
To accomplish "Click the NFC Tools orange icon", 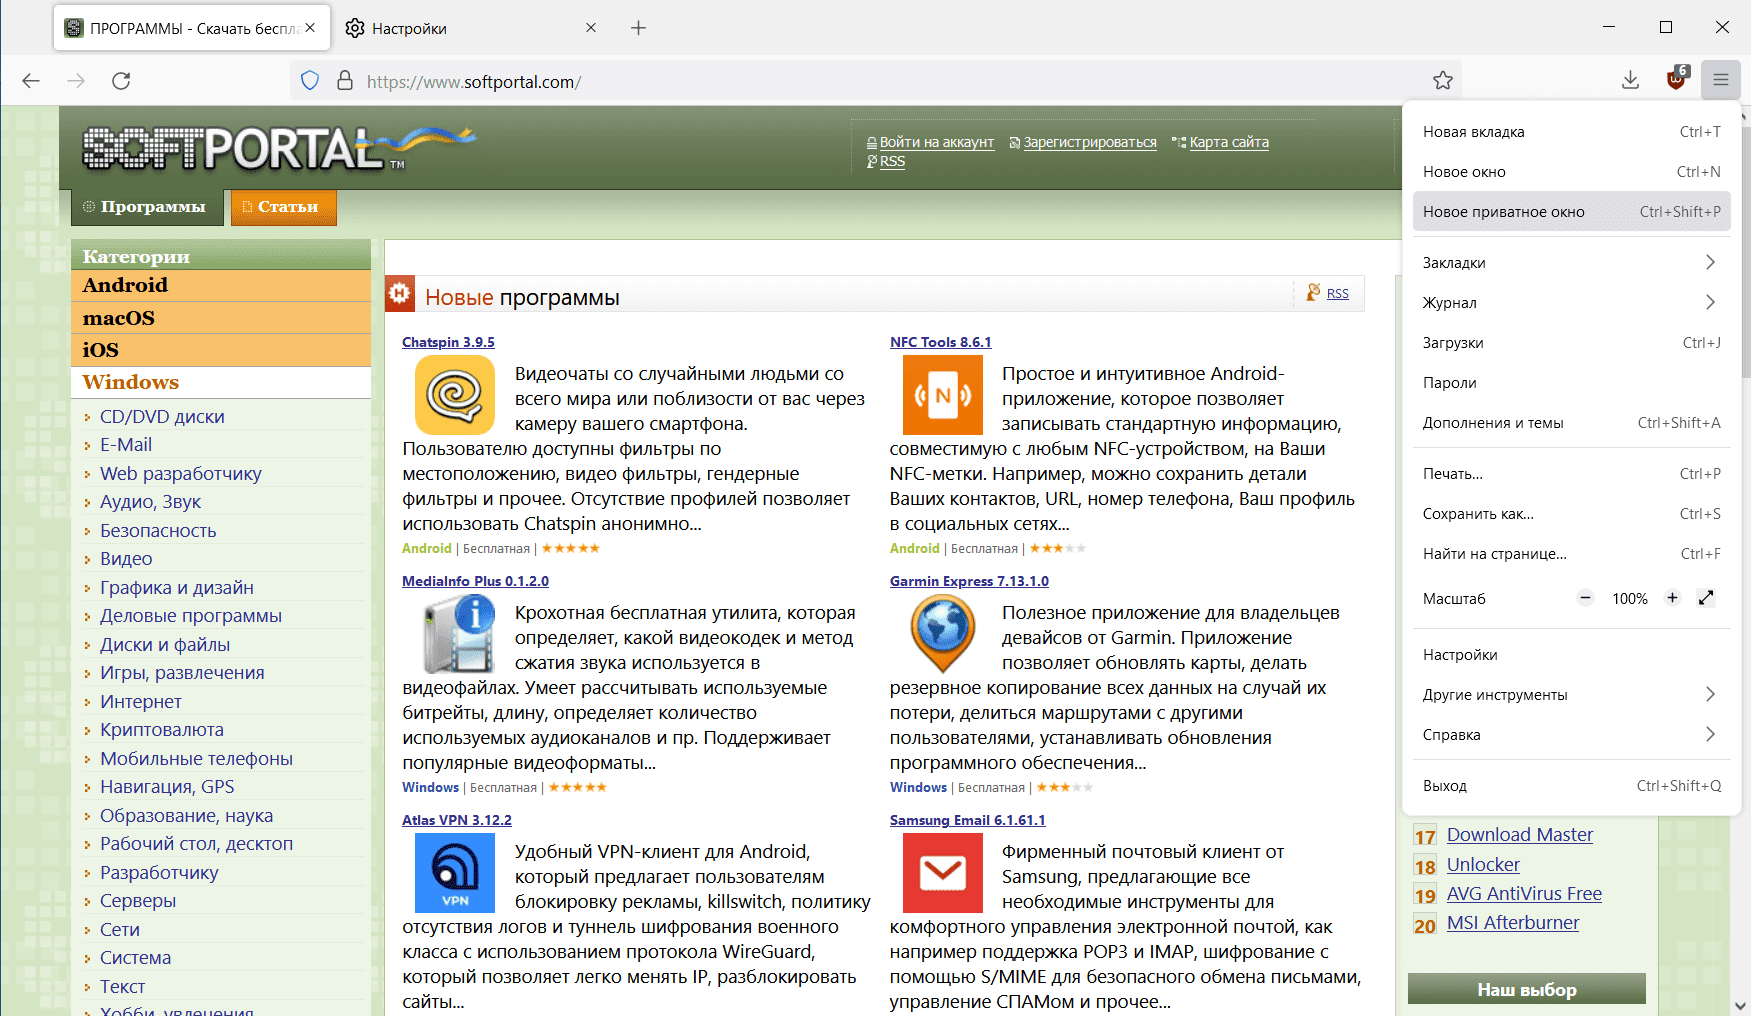I will pos(943,395).
